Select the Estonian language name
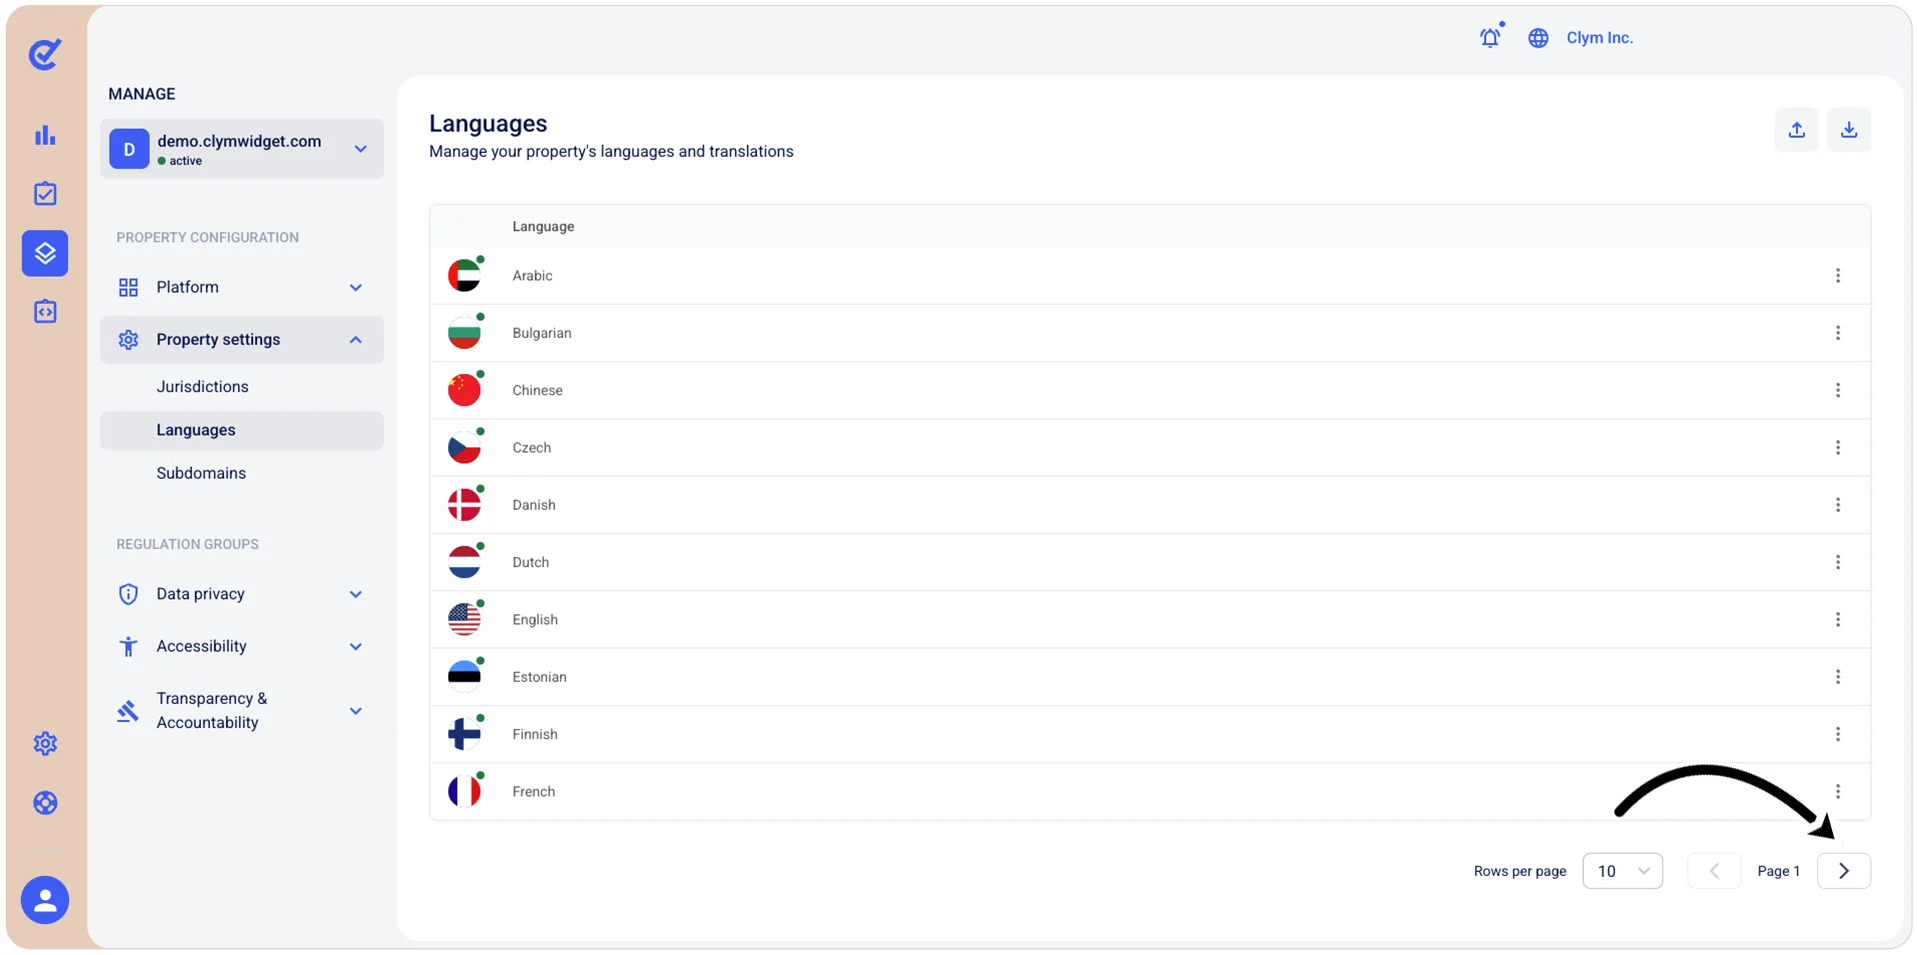 539,677
